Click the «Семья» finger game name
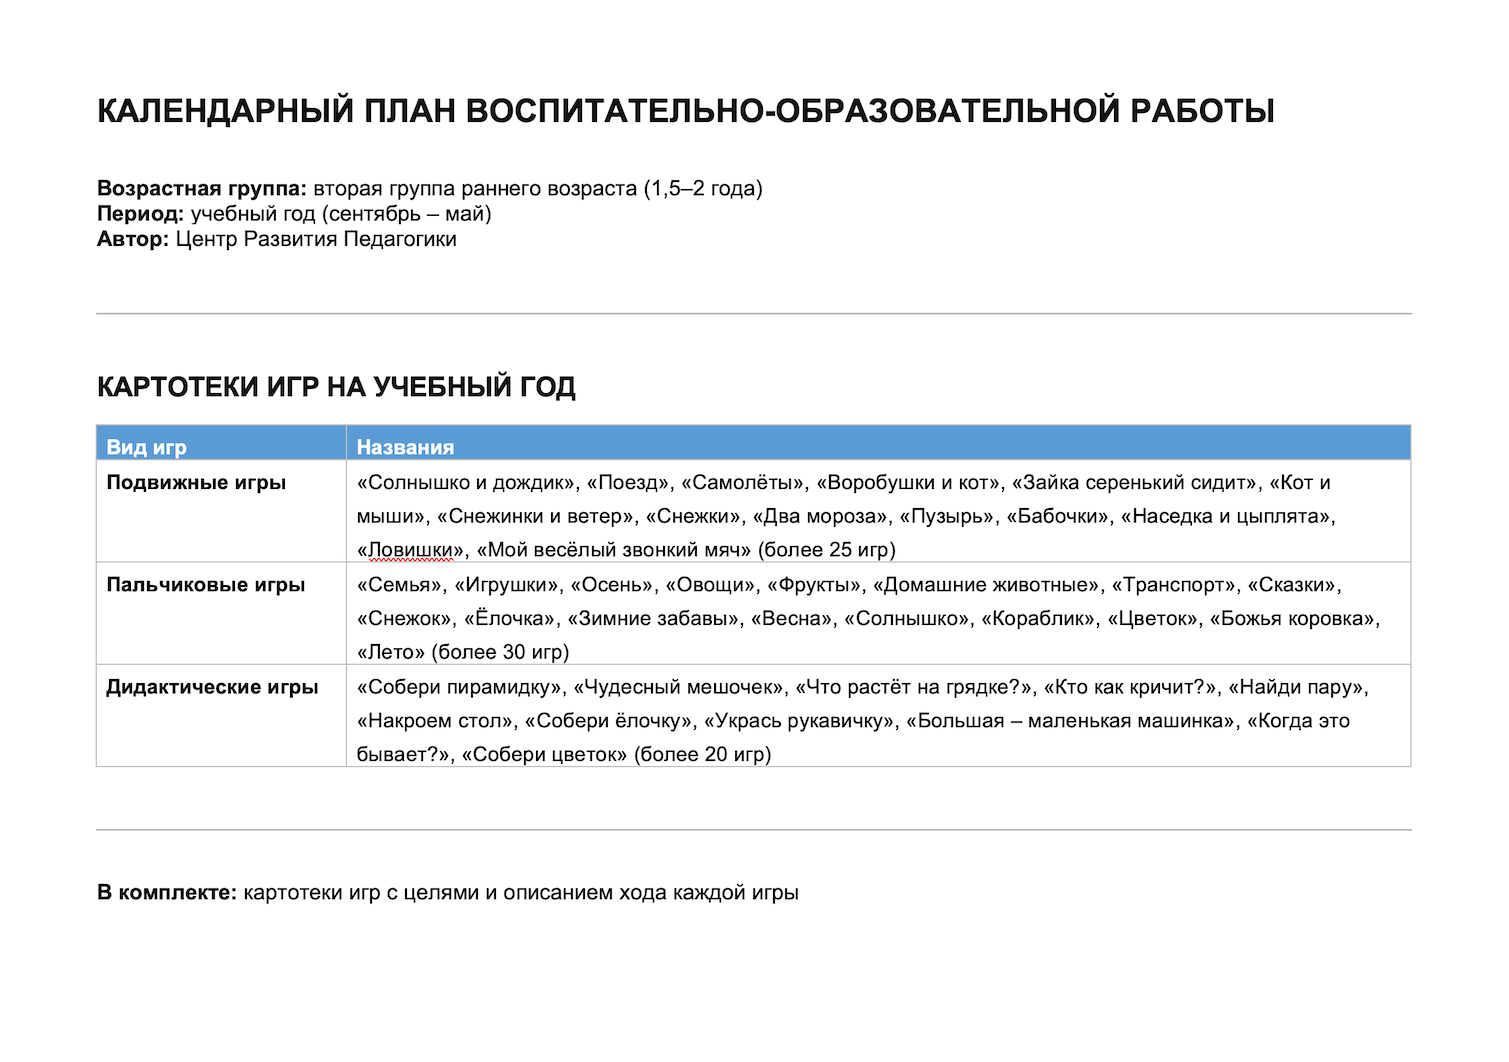1509x1062 pixels. click(399, 585)
